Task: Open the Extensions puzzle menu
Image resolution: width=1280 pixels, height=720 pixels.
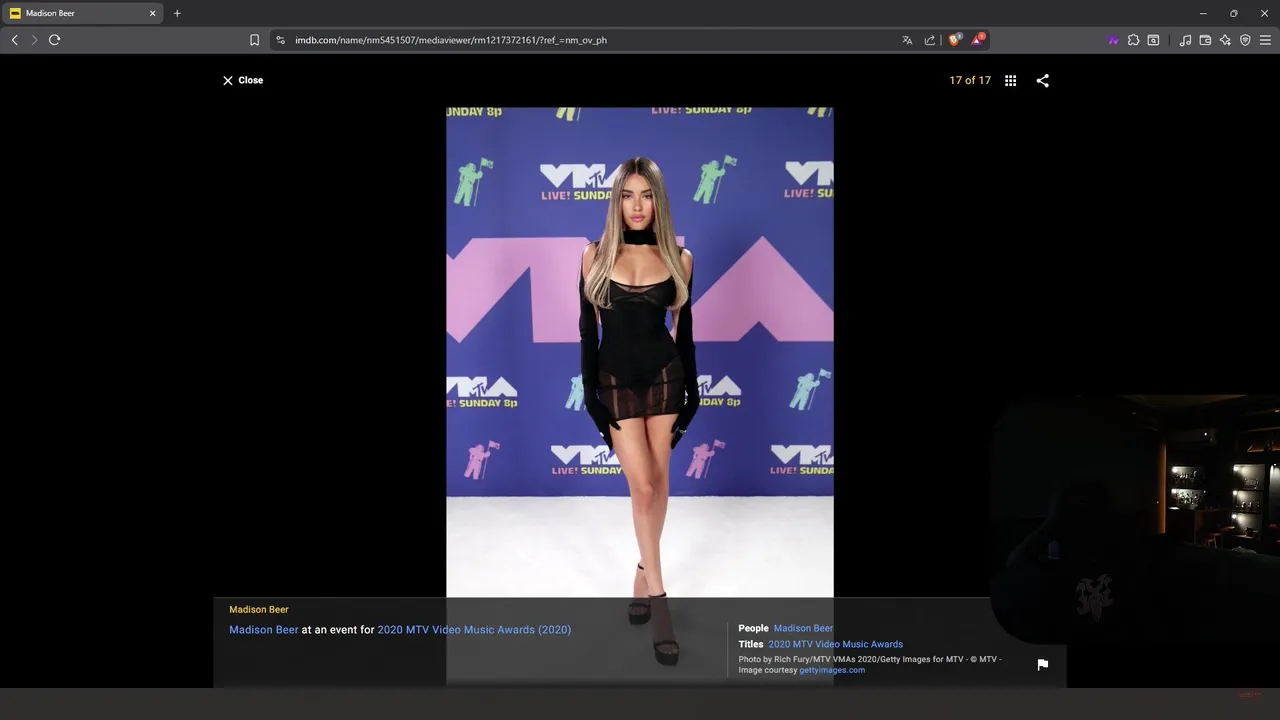Action: point(1133,40)
